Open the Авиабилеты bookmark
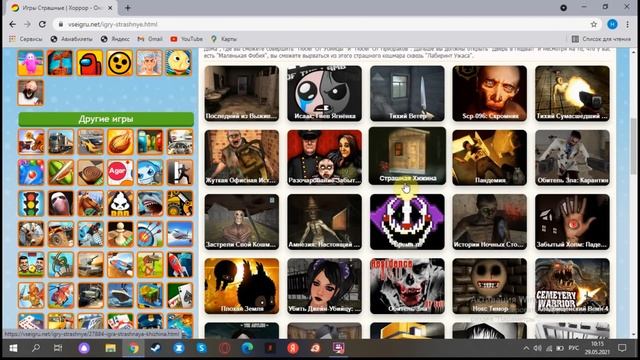 71,39
